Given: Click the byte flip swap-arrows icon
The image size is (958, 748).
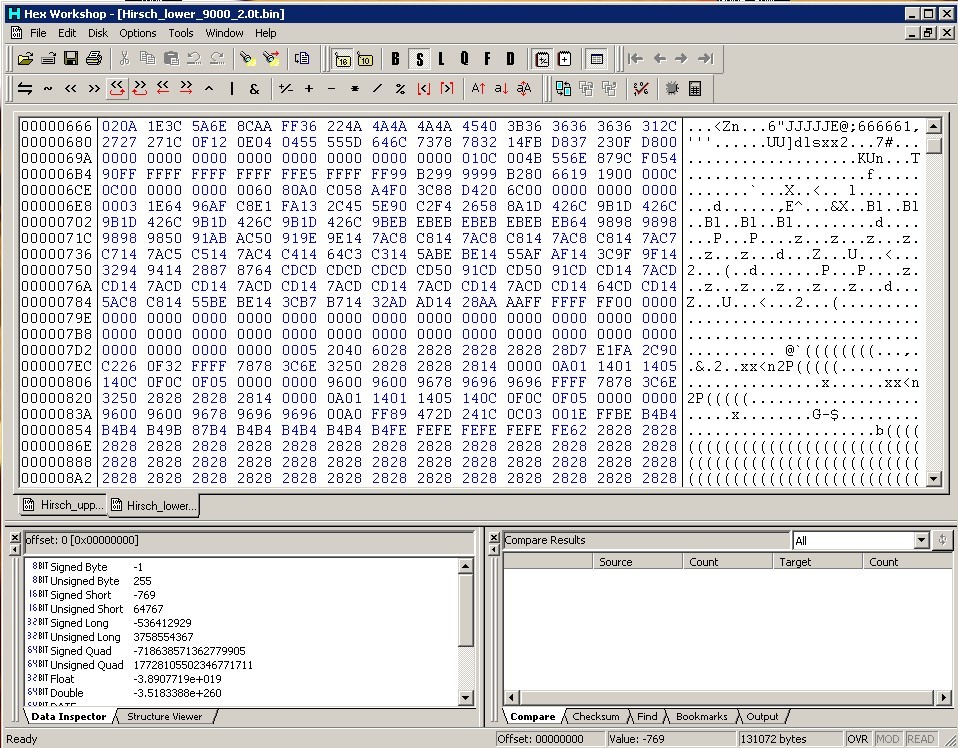Looking at the screenshot, I should click(25, 89).
